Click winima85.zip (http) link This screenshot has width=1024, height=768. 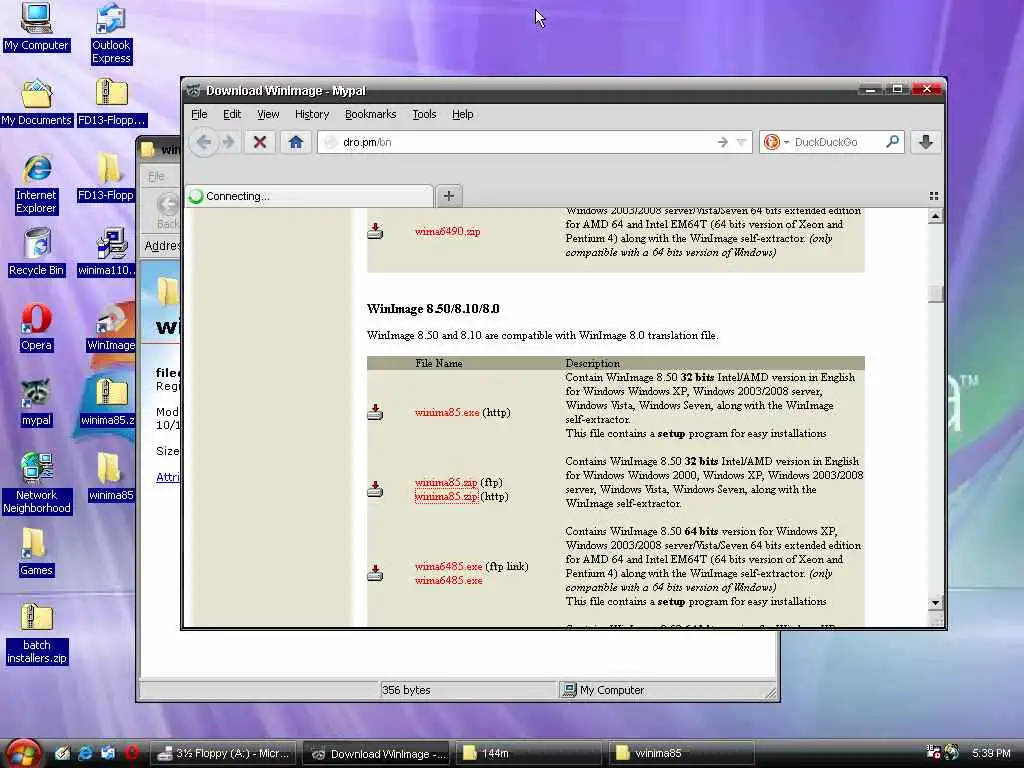coord(446,496)
